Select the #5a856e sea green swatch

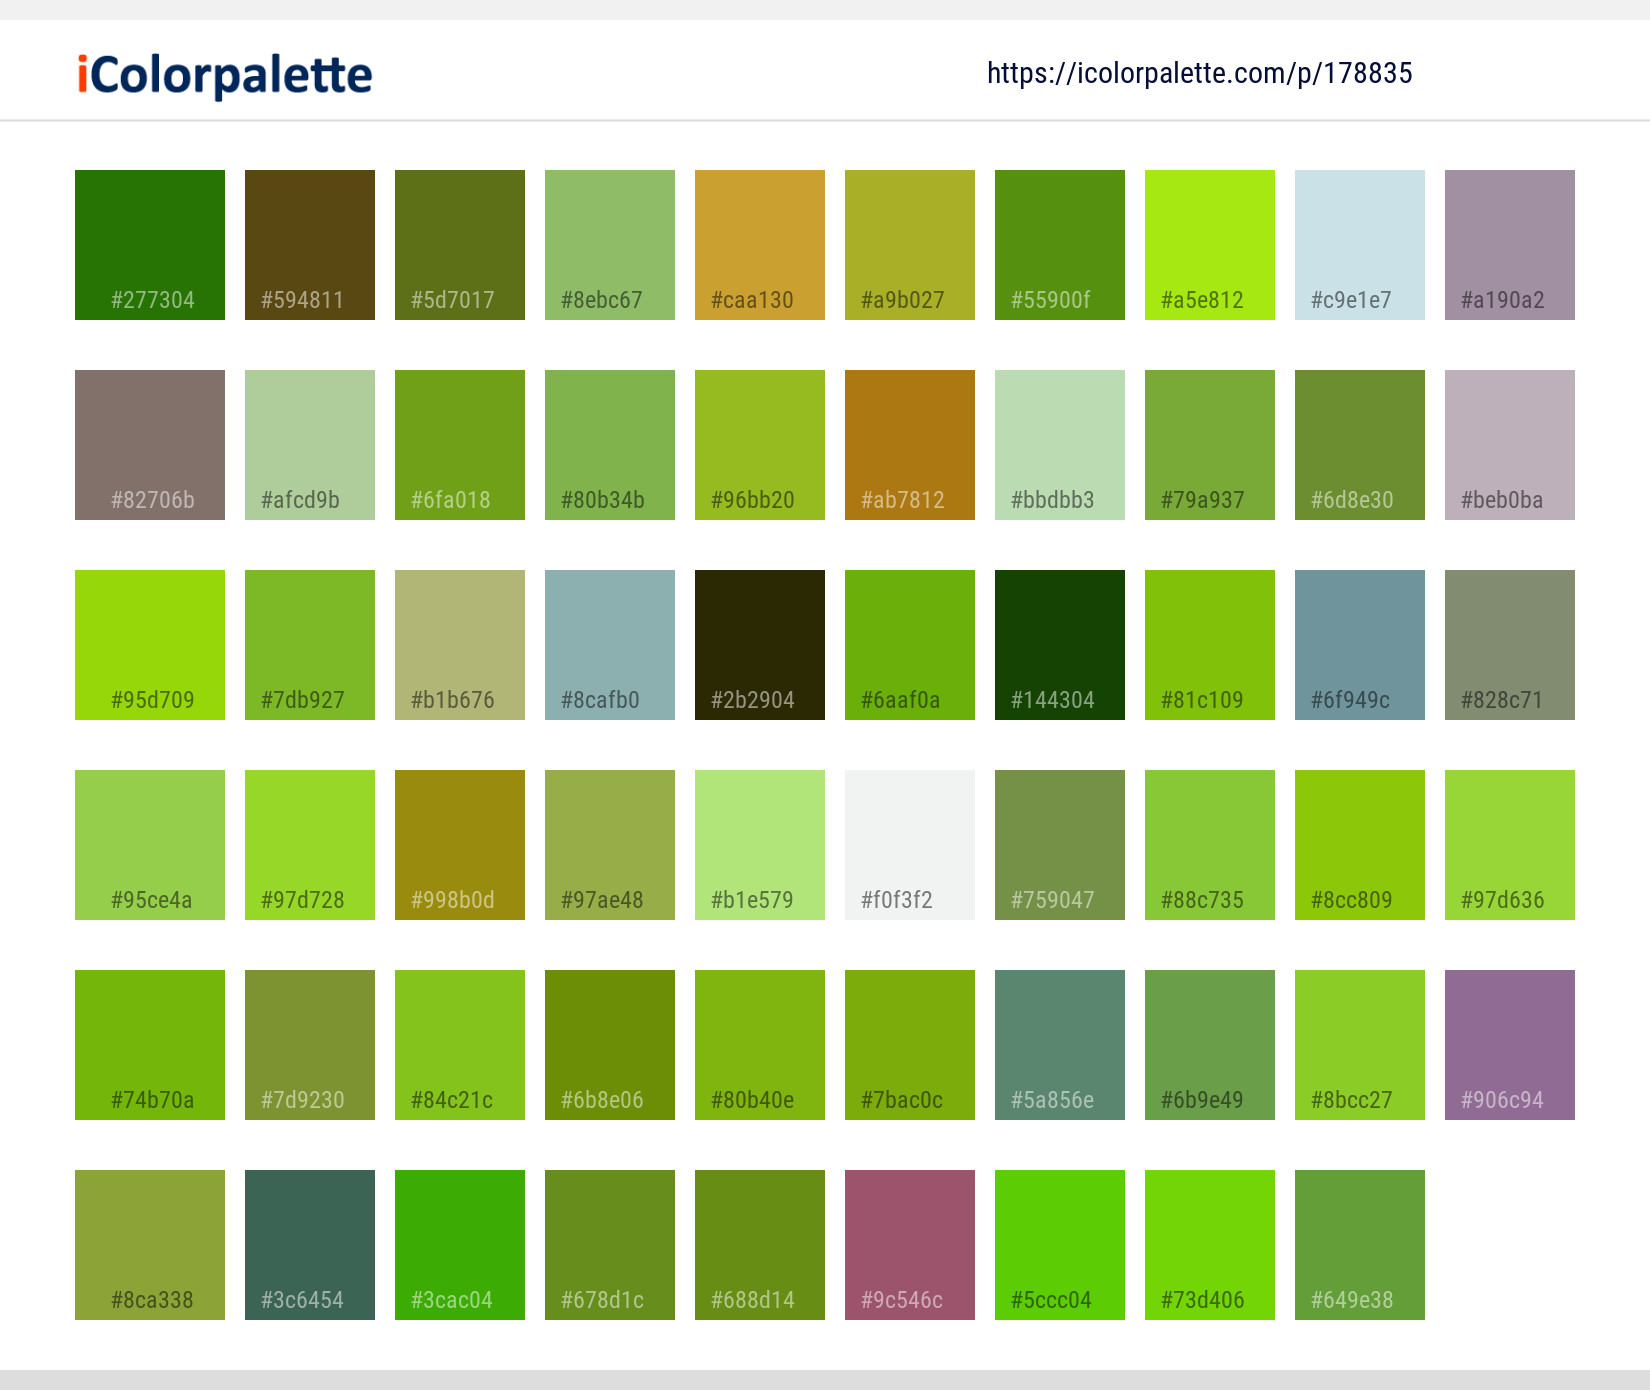[1060, 1045]
